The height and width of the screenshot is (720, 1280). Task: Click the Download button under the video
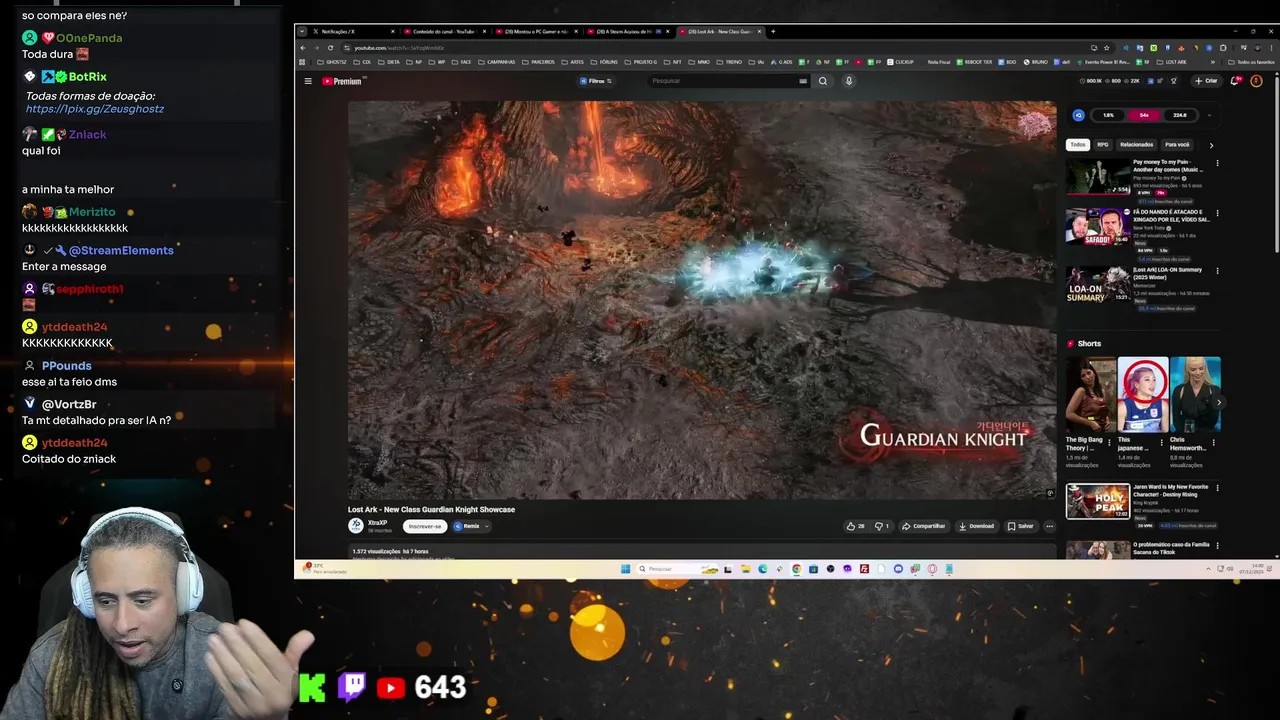pos(977,526)
